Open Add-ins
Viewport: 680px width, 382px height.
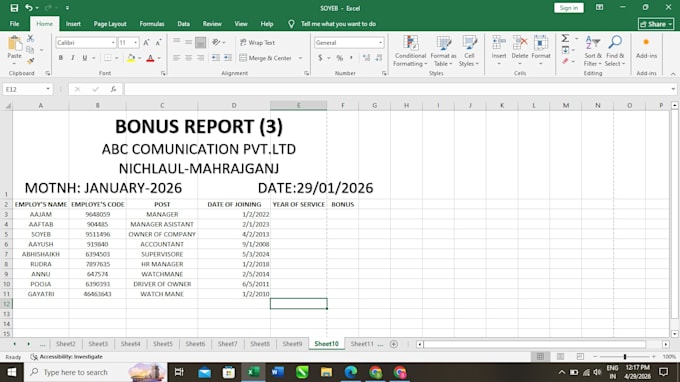click(646, 48)
